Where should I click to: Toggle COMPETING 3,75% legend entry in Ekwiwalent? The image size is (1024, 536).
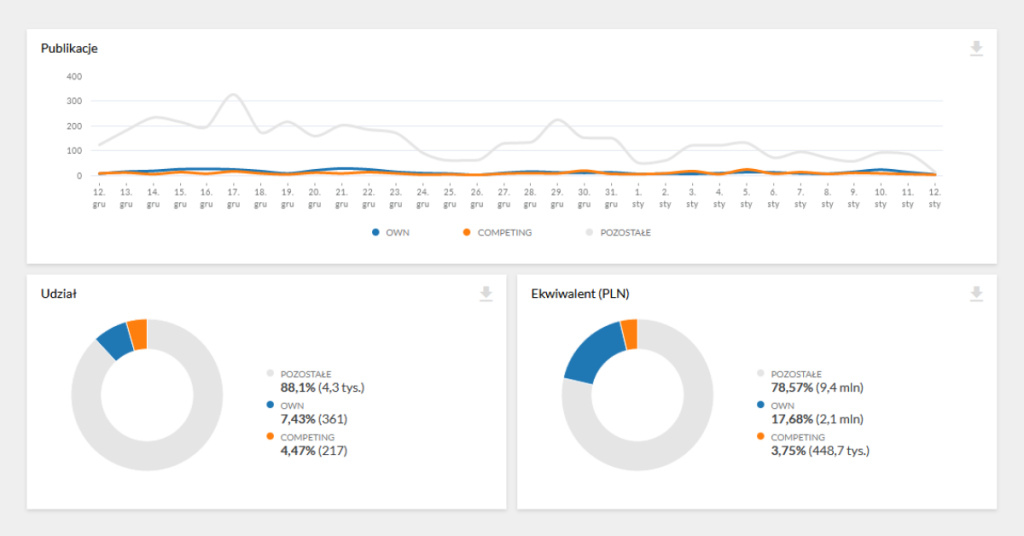813,444
